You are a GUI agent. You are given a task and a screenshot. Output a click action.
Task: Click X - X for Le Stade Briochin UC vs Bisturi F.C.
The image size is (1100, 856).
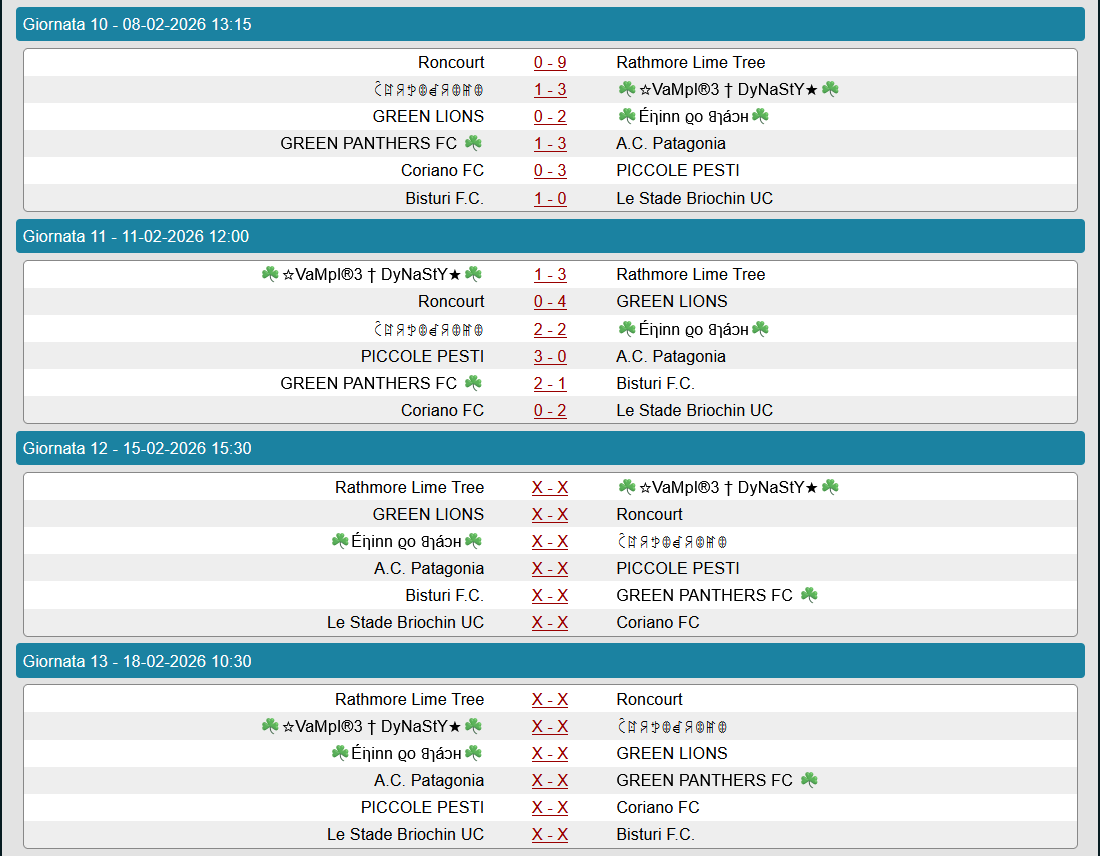(x=550, y=834)
